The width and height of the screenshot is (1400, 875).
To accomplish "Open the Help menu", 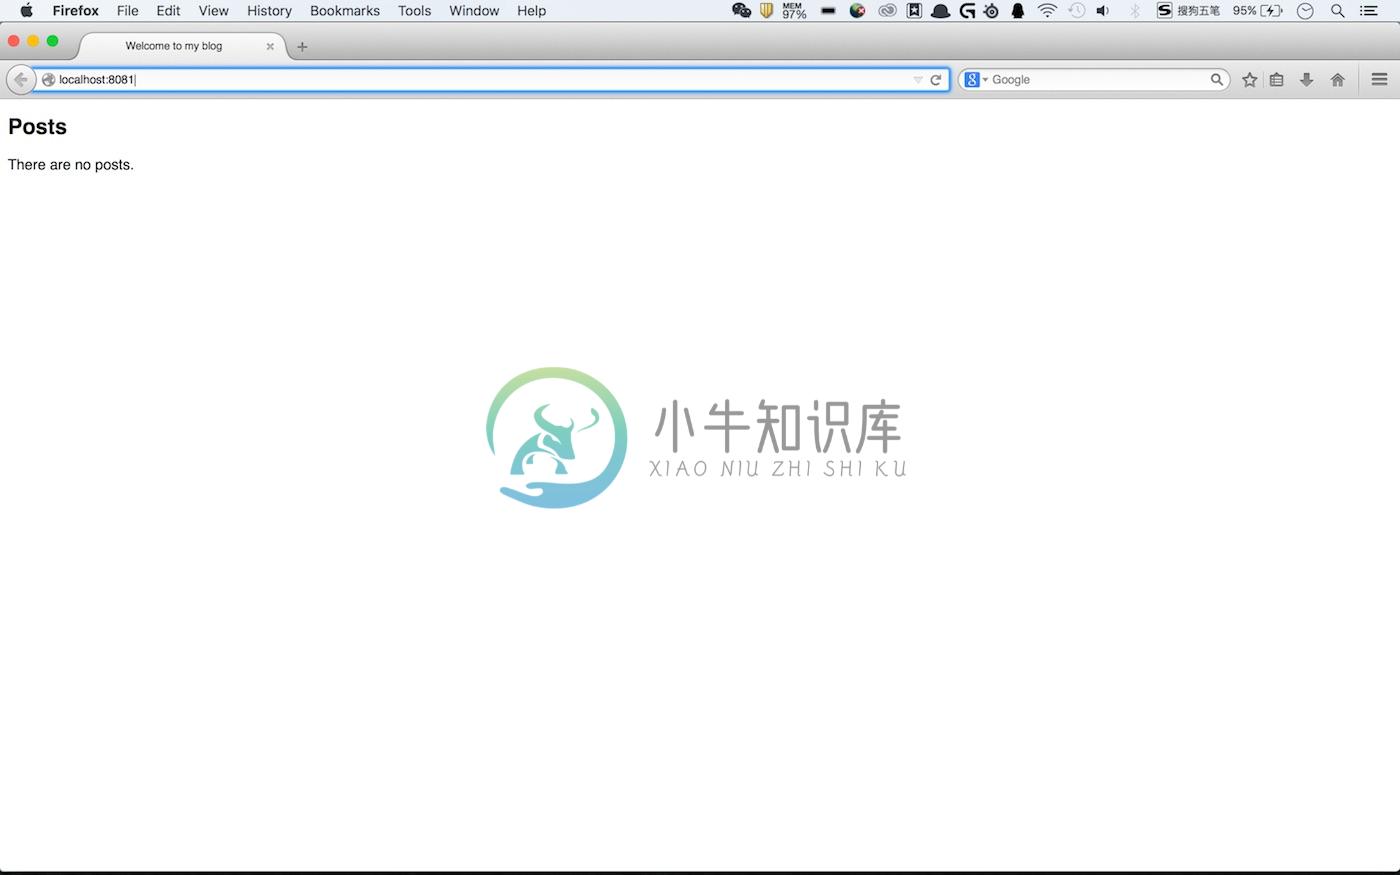I will [x=531, y=11].
